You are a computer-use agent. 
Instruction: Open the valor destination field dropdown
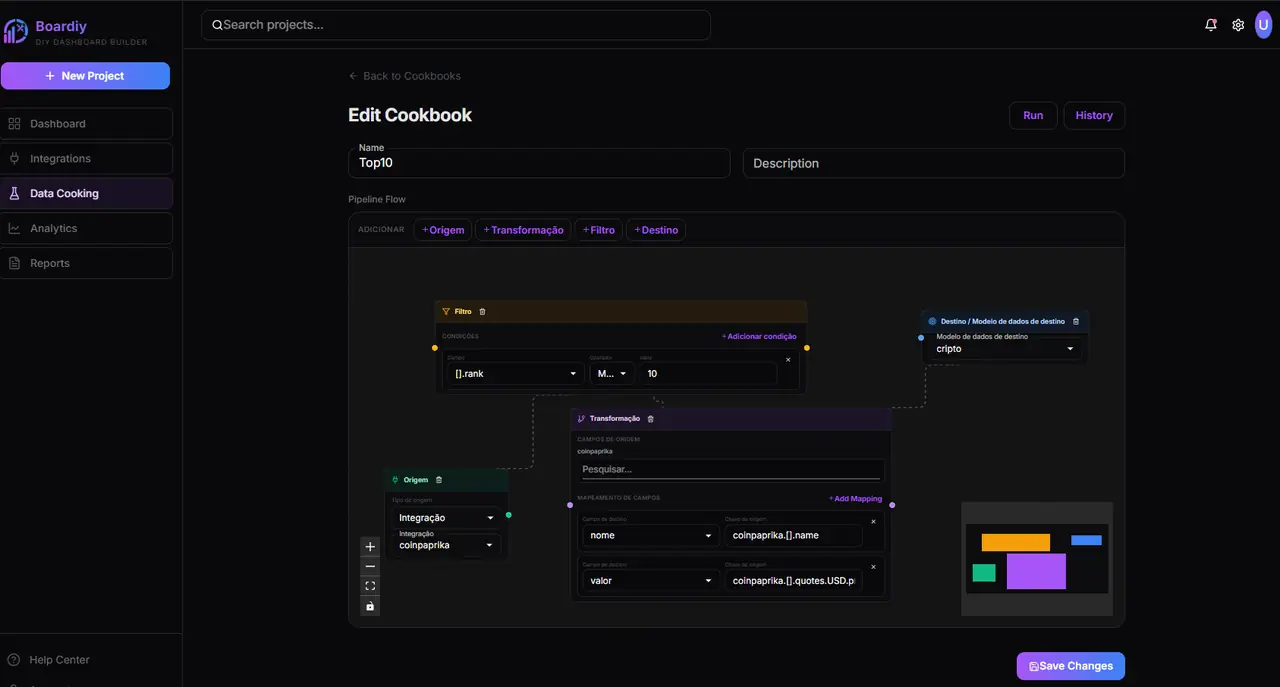click(x=651, y=580)
